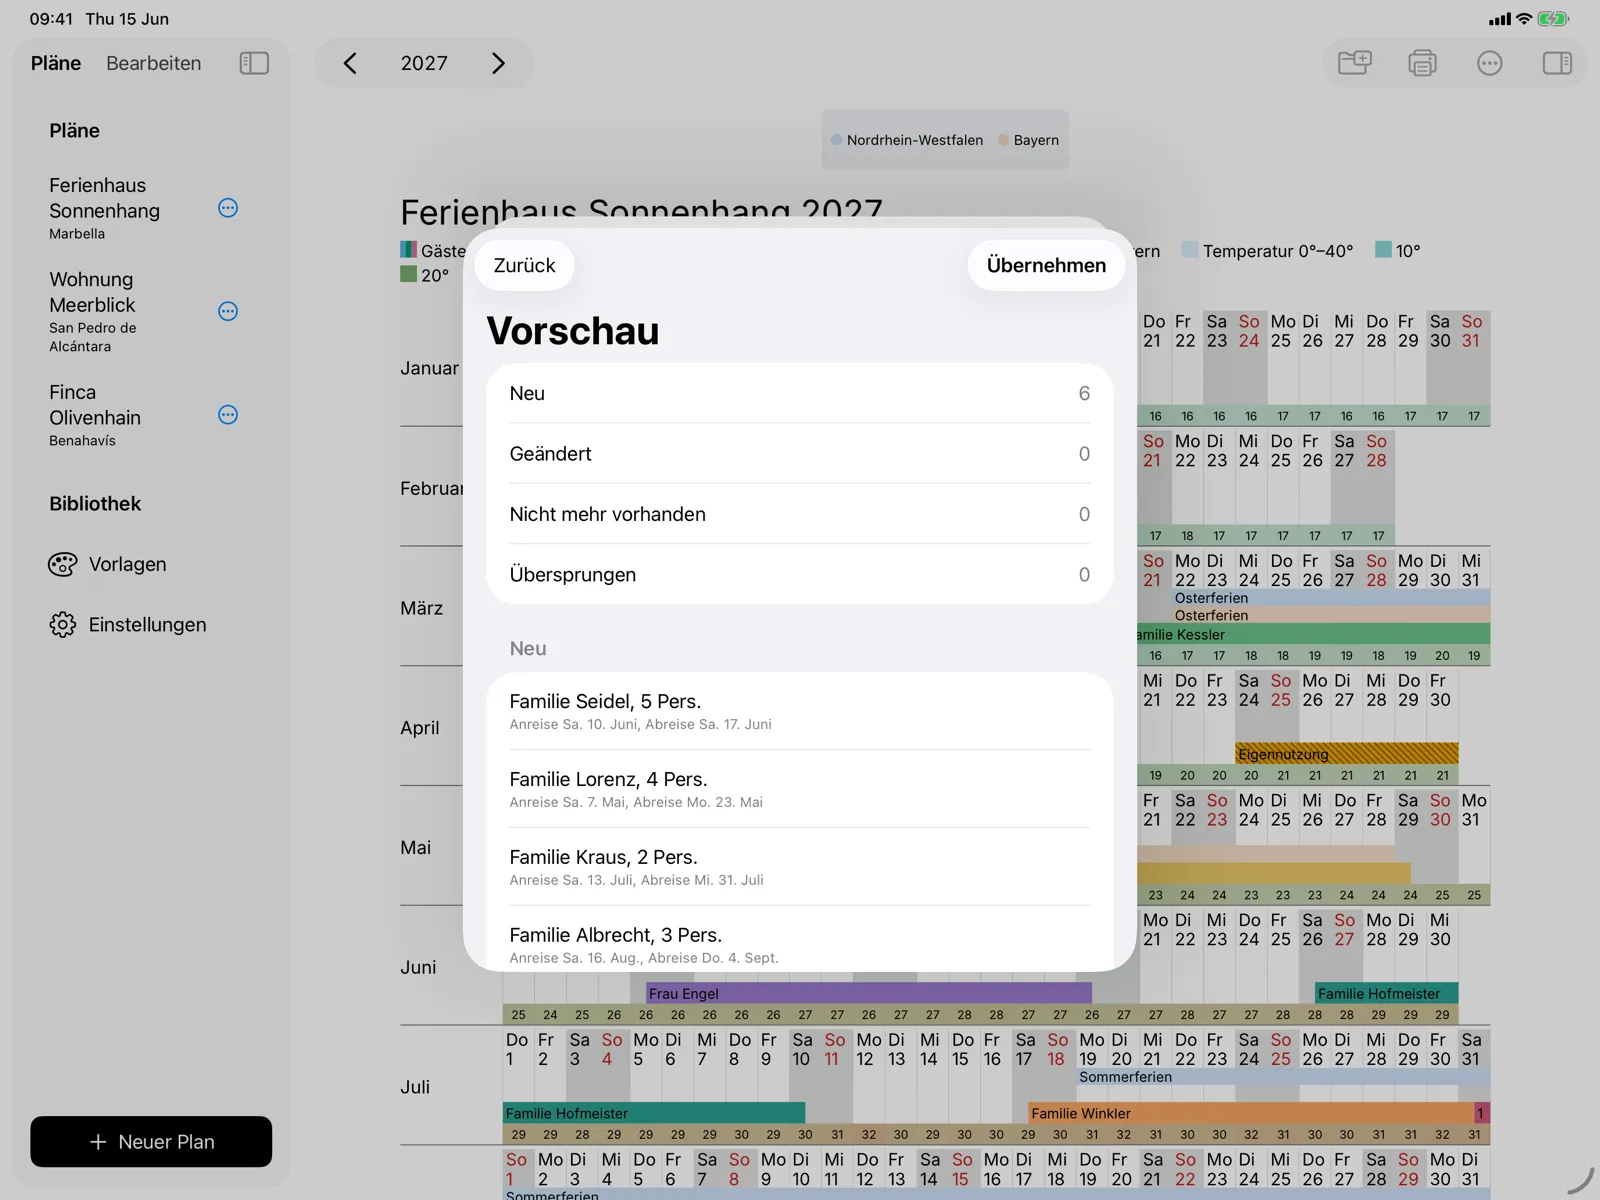1600x1200 pixels.
Task: Click the Eigennutzung striped bar in April
Action: tap(1346, 753)
